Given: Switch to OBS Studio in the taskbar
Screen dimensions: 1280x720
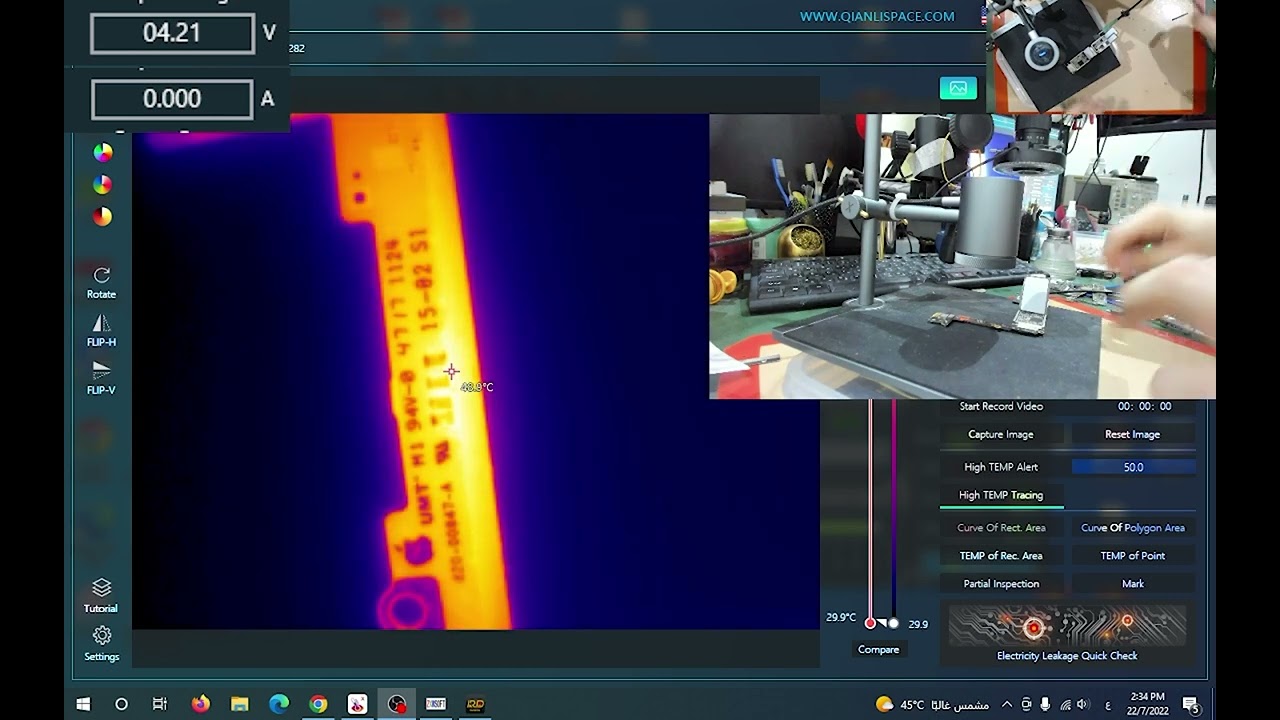Looking at the screenshot, I should 397,704.
